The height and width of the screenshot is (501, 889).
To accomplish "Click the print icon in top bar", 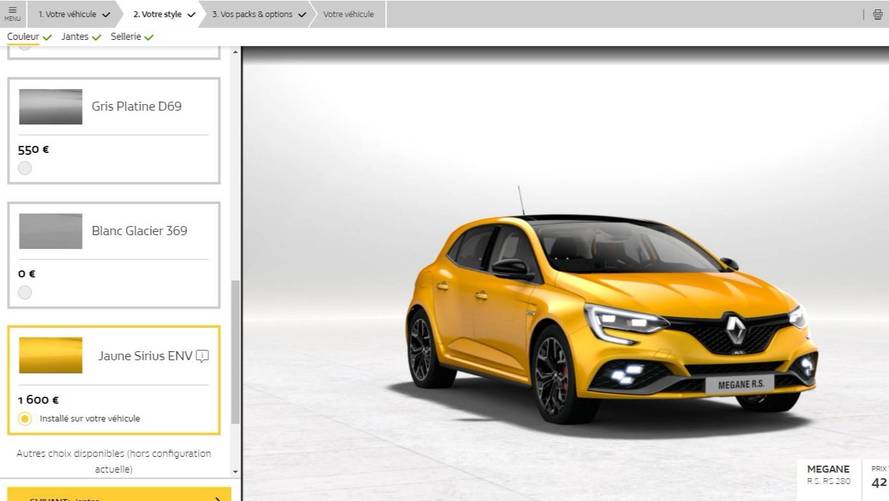I will (x=878, y=14).
